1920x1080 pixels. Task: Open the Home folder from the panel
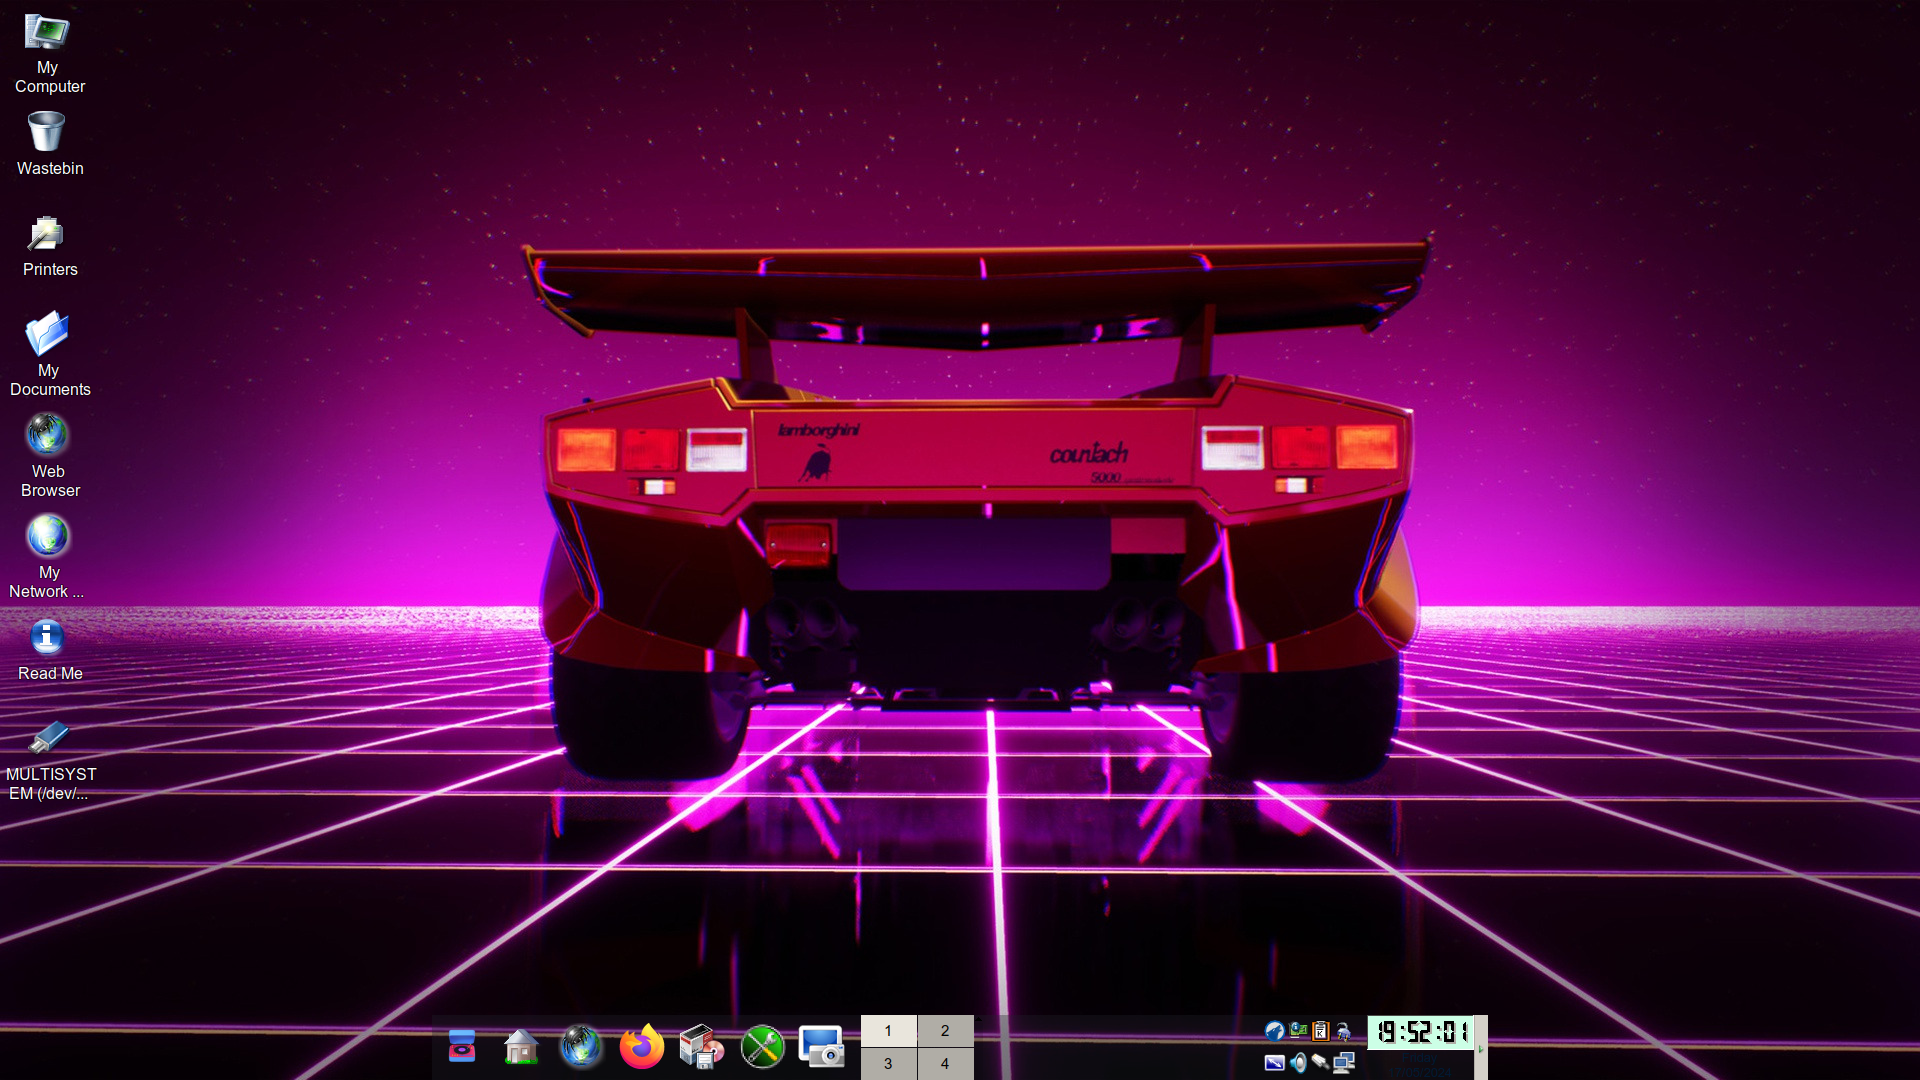[521, 1047]
